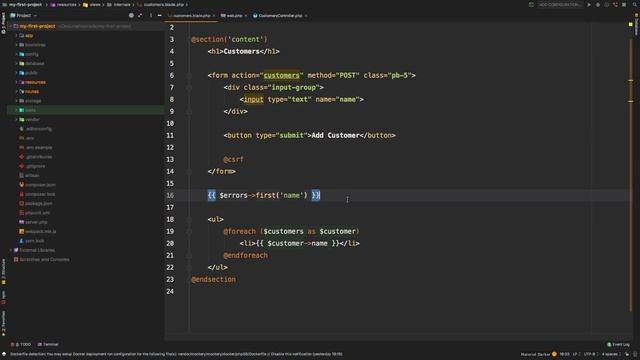The height and width of the screenshot is (360, 640).
Task: Open the TODO tool window tab
Action: pyautogui.click(x=21, y=344)
